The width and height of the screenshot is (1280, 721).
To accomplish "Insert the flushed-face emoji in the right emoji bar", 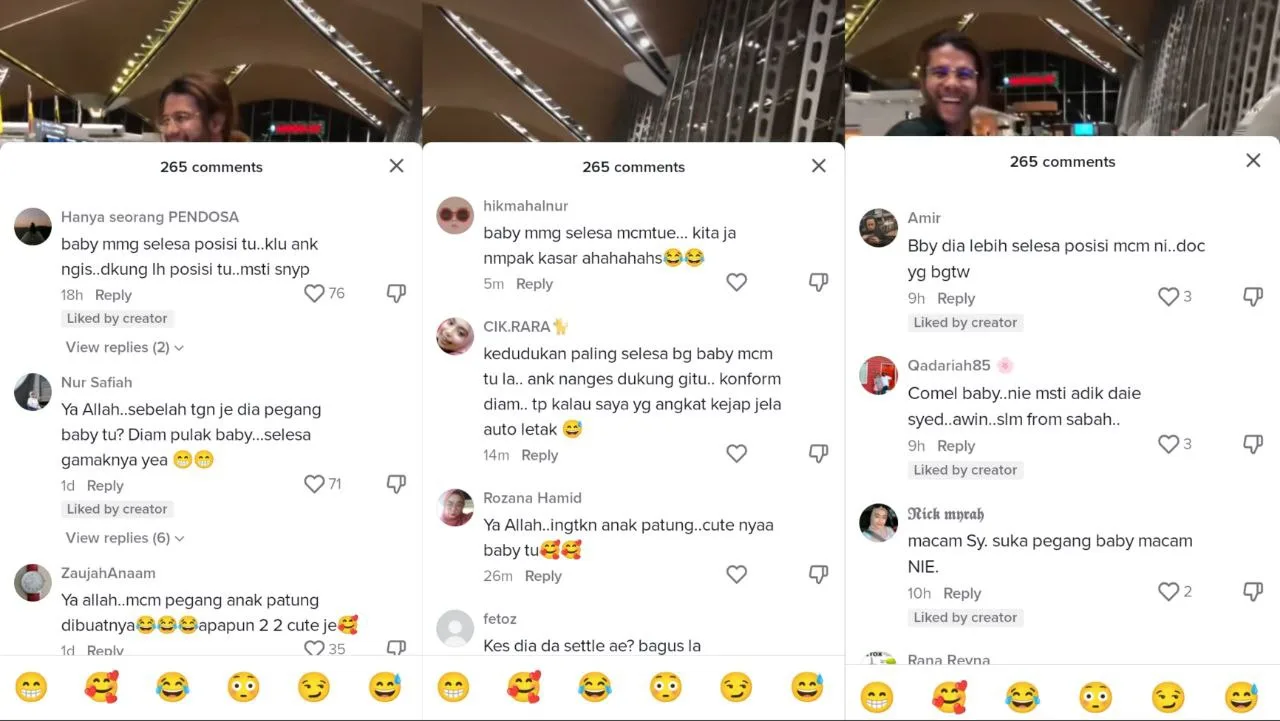I will click(1095, 697).
